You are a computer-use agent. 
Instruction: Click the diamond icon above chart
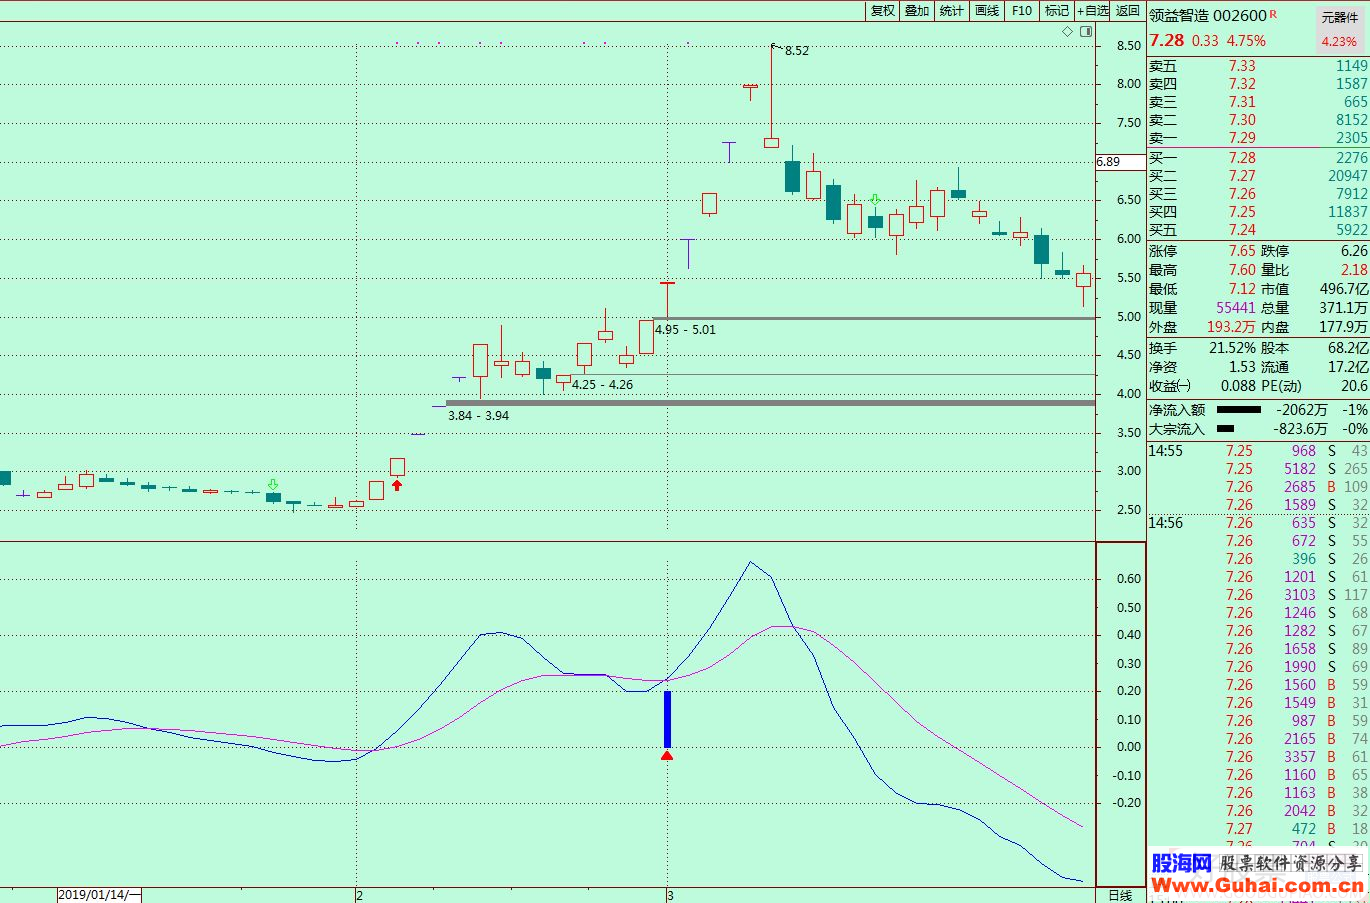(1068, 32)
